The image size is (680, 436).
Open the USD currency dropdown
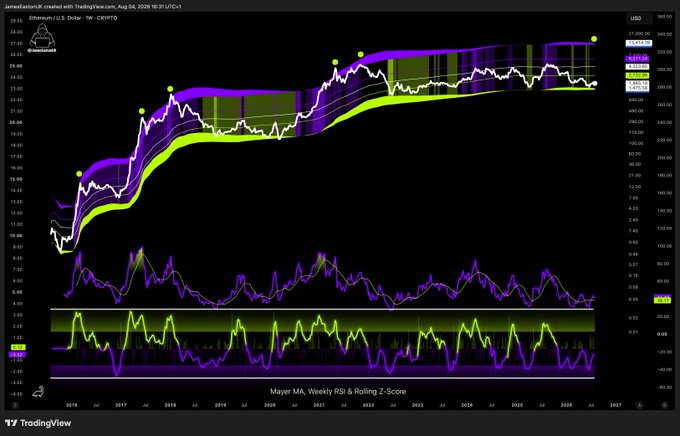click(x=638, y=18)
